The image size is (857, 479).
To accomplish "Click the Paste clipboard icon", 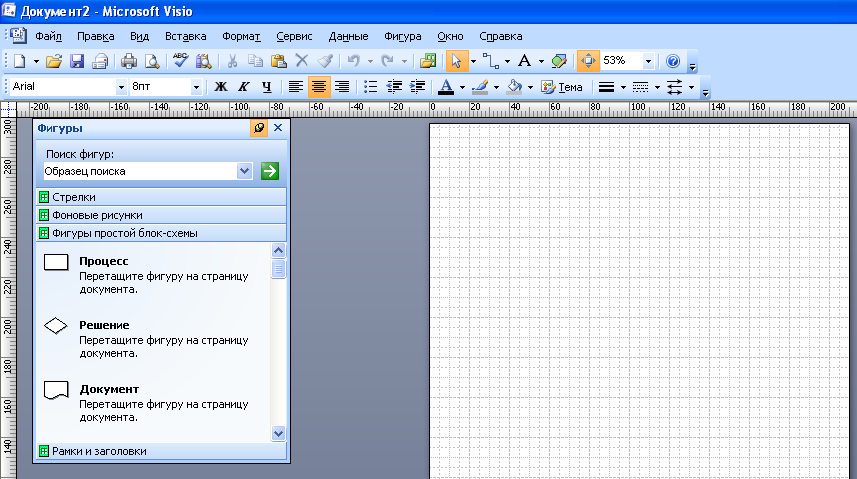I will click(x=279, y=61).
